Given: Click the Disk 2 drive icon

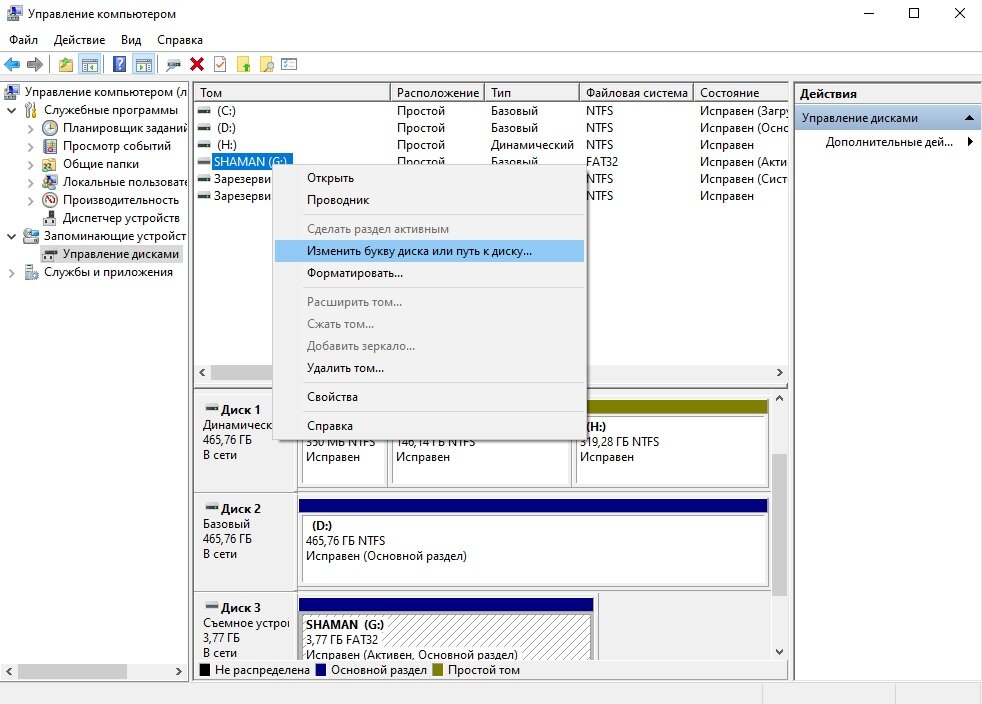Looking at the screenshot, I should [x=212, y=507].
